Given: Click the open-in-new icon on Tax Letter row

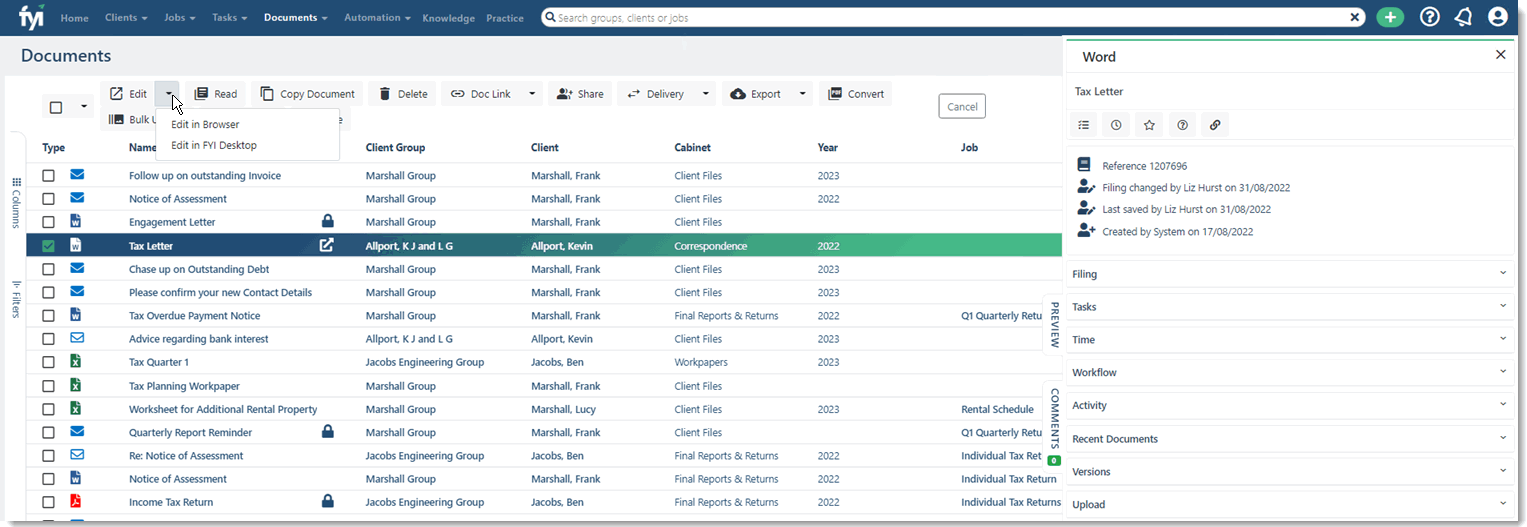Looking at the screenshot, I should coord(326,245).
